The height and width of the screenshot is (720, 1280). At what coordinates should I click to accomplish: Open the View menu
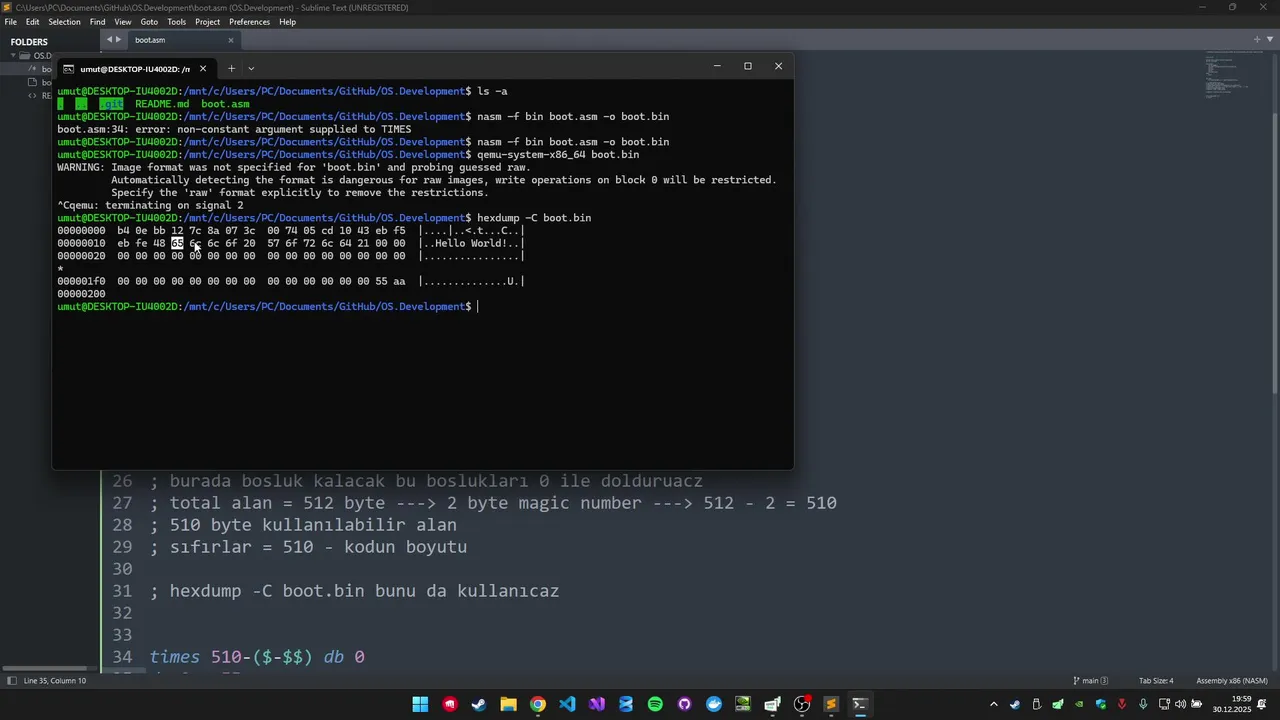click(x=123, y=22)
